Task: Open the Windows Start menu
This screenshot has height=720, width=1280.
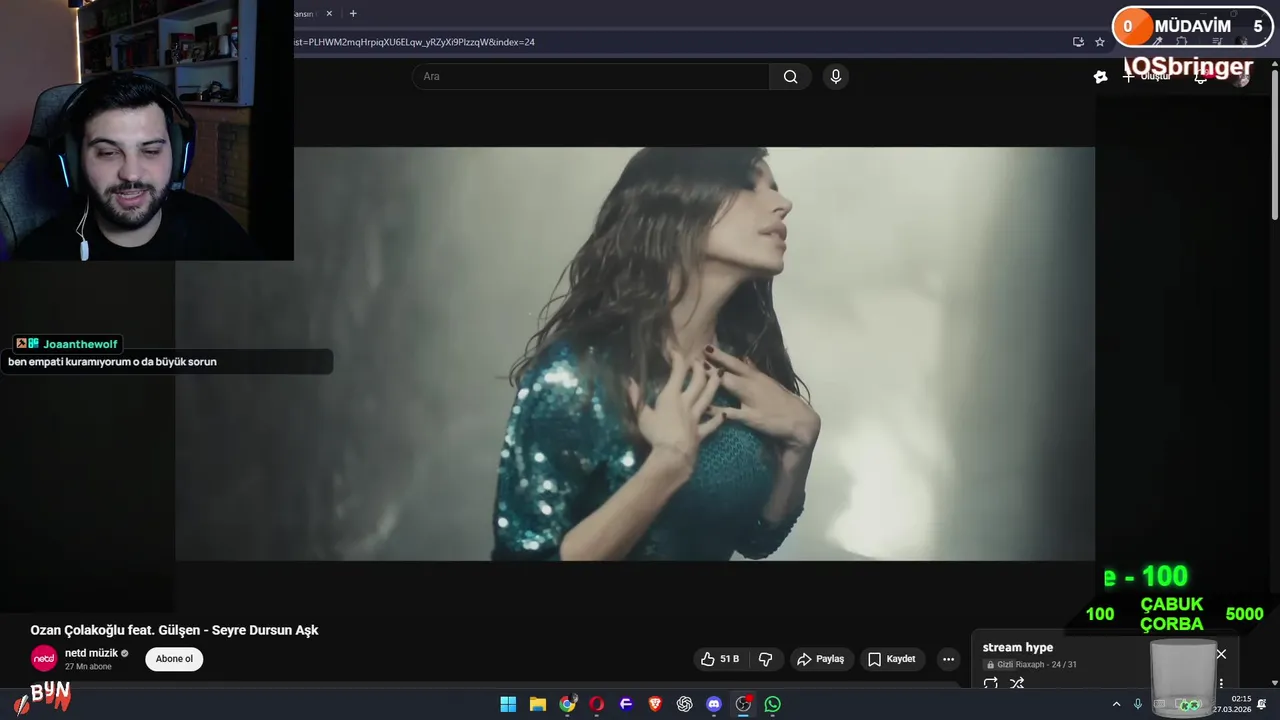Action: 508,704
